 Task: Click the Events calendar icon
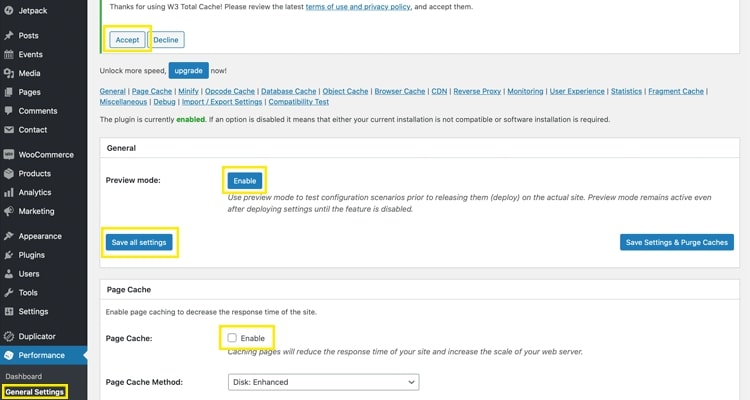(x=9, y=55)
